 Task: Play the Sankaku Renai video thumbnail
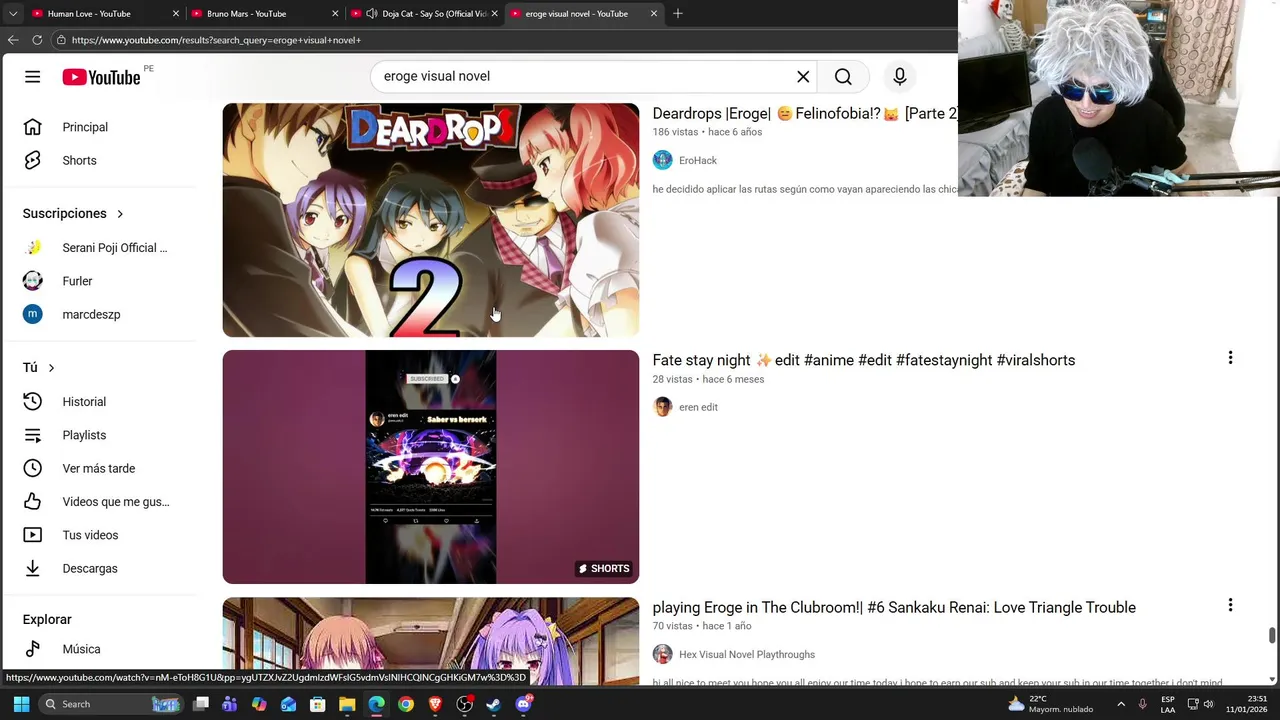click(x=430, y=640)
